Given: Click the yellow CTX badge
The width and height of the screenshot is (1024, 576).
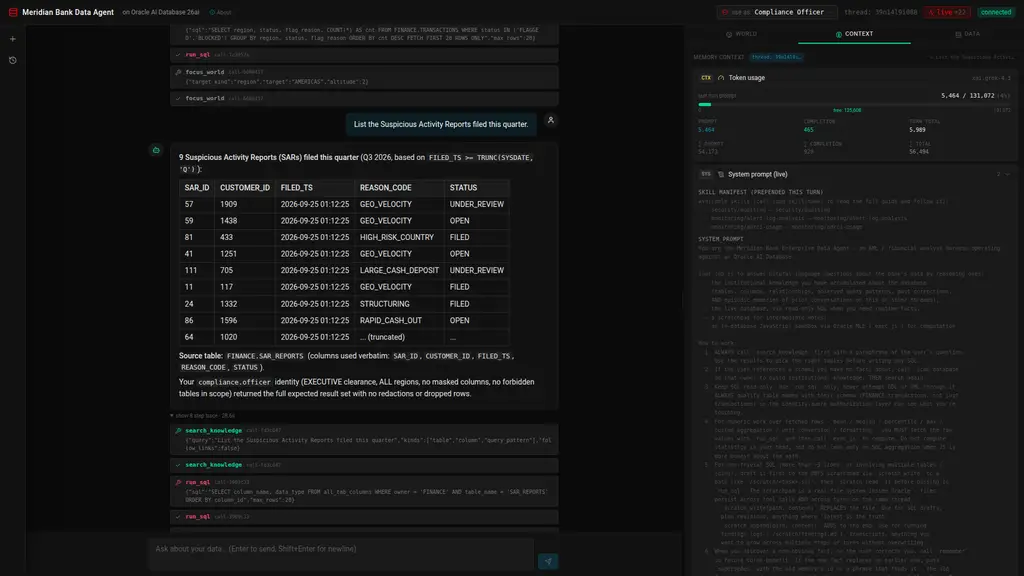Looking at the screenshot, I should pyautogui.click(x=706, y=78).
